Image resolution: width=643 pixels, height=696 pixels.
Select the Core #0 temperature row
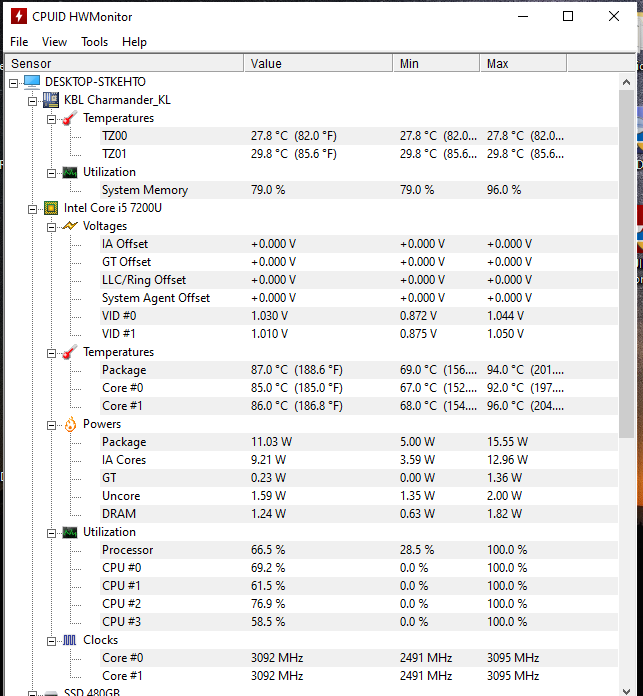(359, 388)
